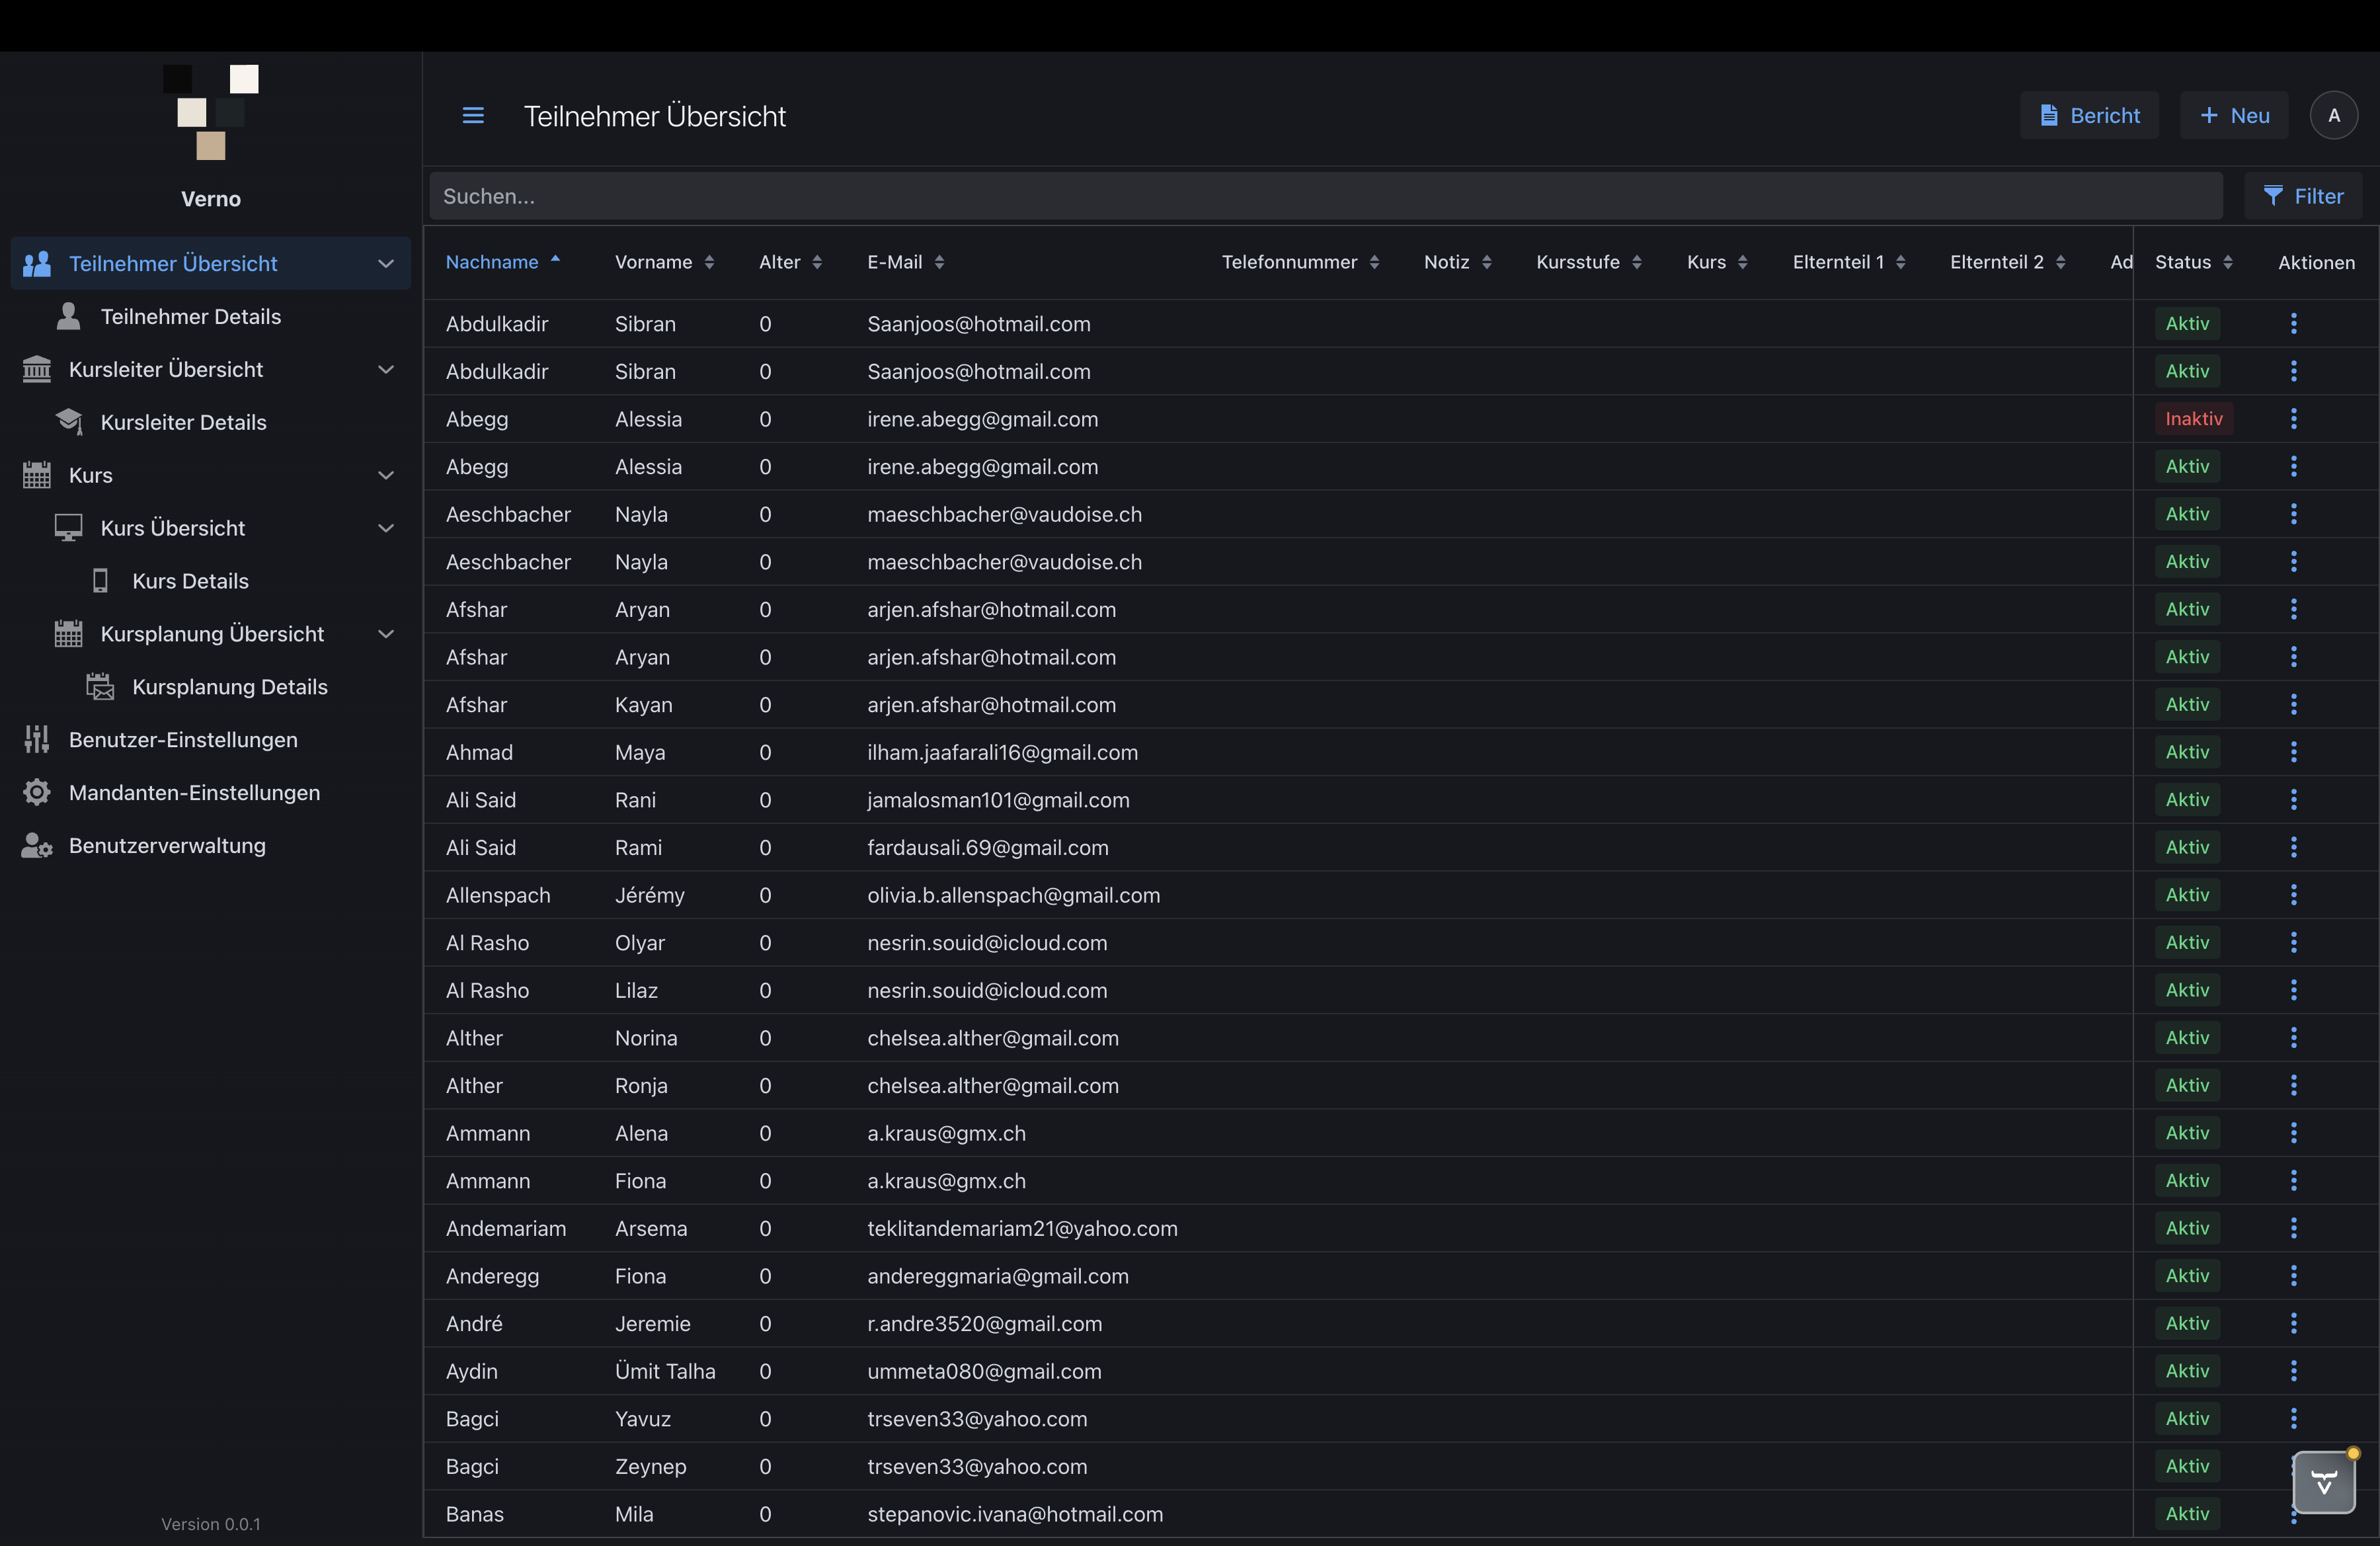Open actions menu for inactive Abegg Alessia

(x=2293, y=419)
